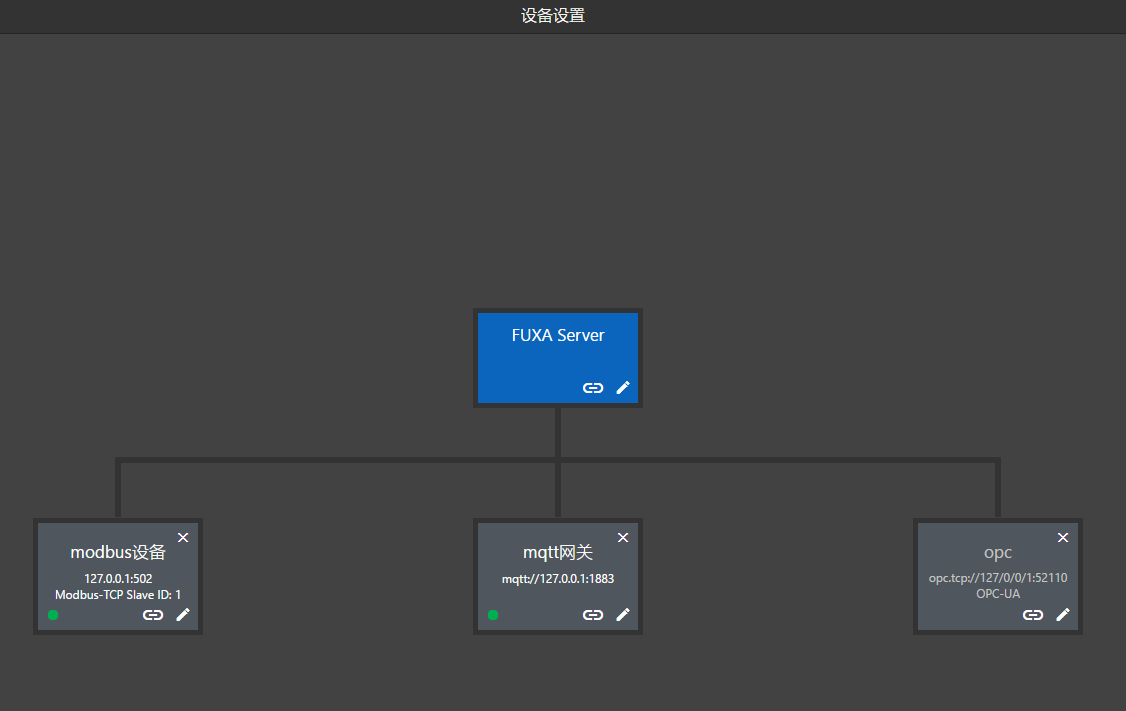This screenshot has width=1126, height=711.
Task: Open link icon on FUXA Server card
Action: (x=592, y=388)
